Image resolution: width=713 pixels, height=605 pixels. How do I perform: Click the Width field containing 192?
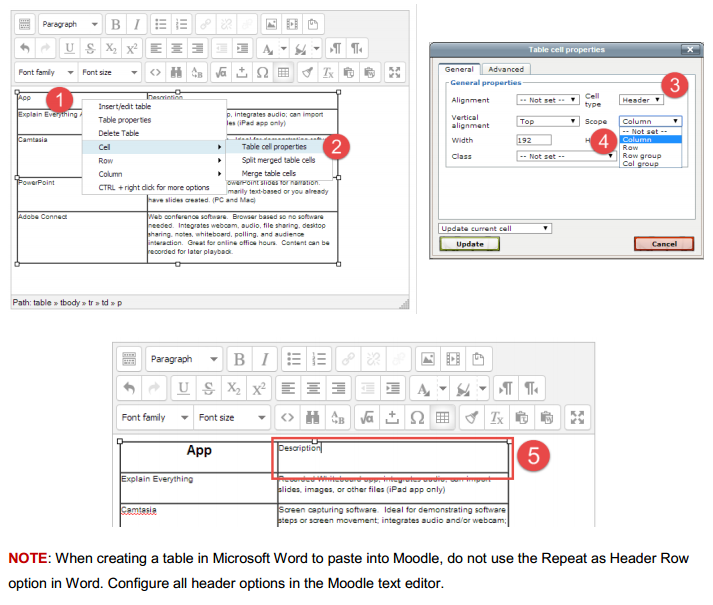534,140
